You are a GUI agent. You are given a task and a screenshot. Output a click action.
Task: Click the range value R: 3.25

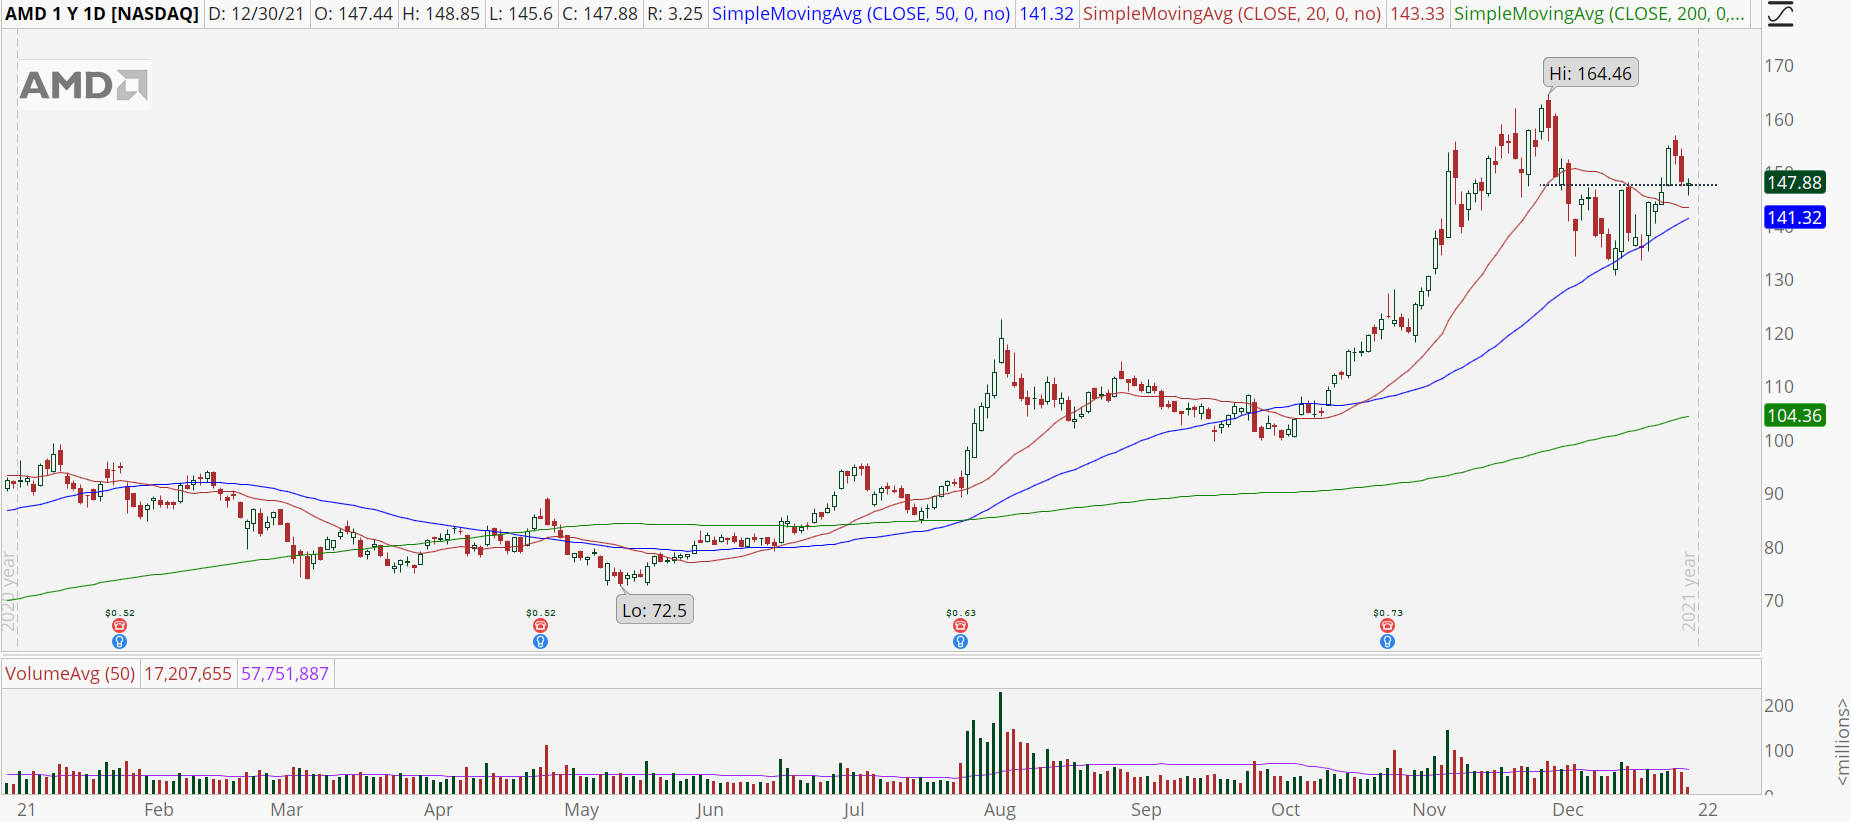[675, 14]
